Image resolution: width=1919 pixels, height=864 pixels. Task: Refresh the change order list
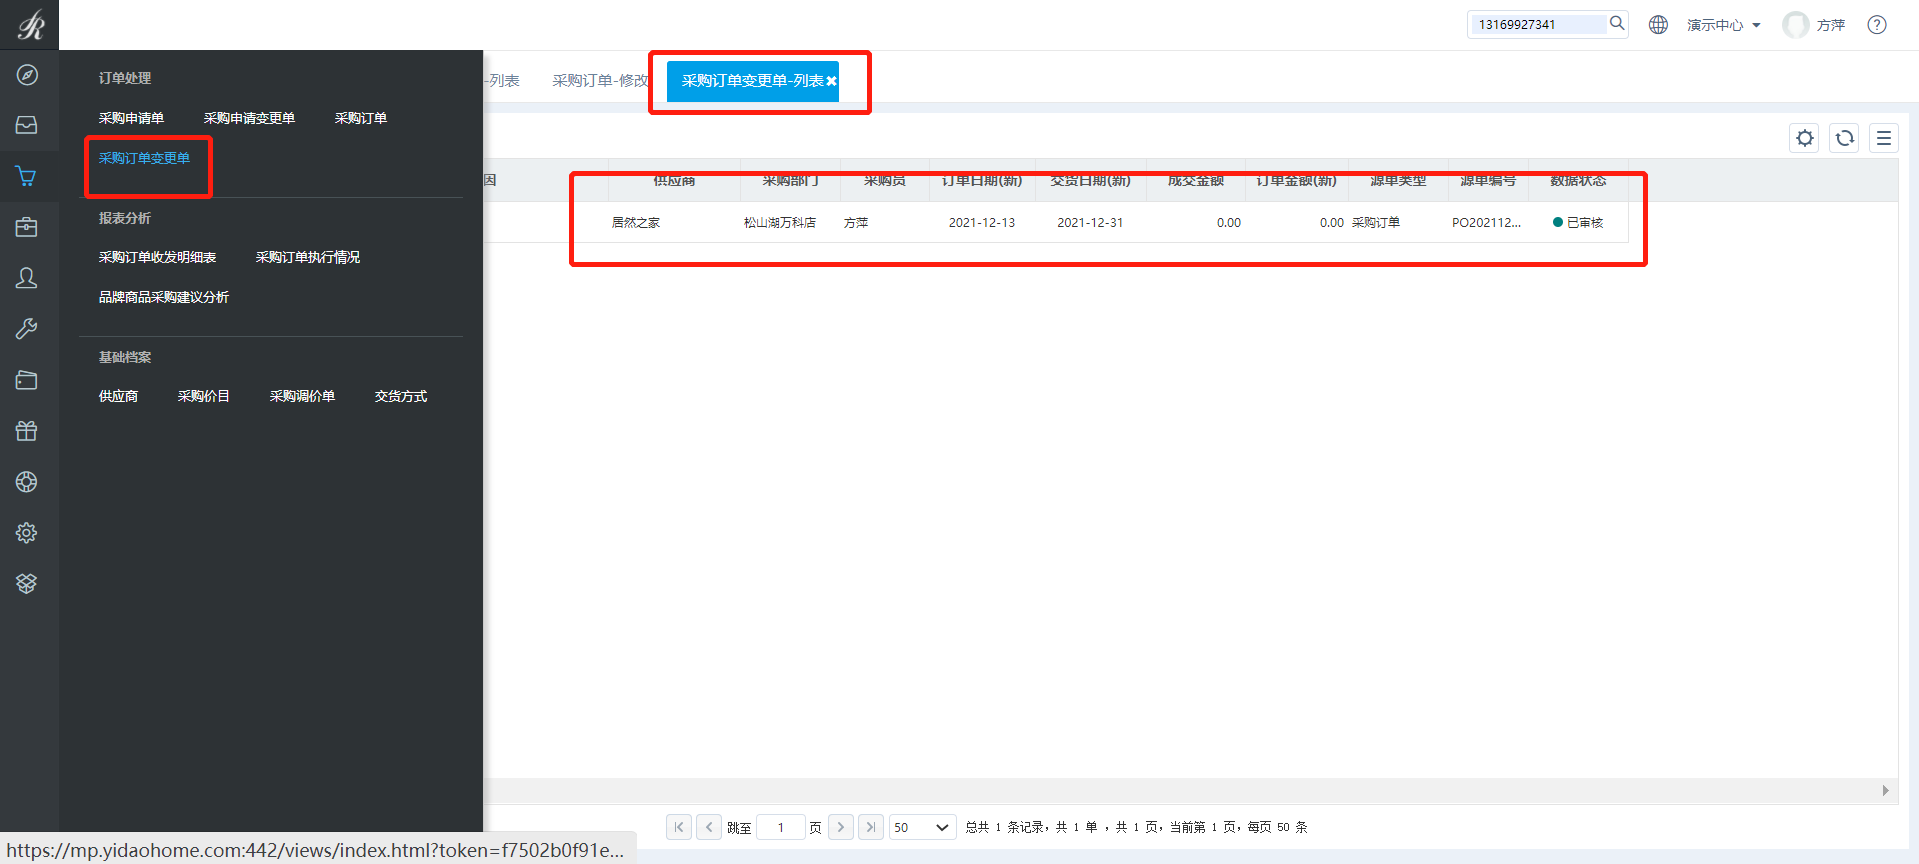[1845, 138]
